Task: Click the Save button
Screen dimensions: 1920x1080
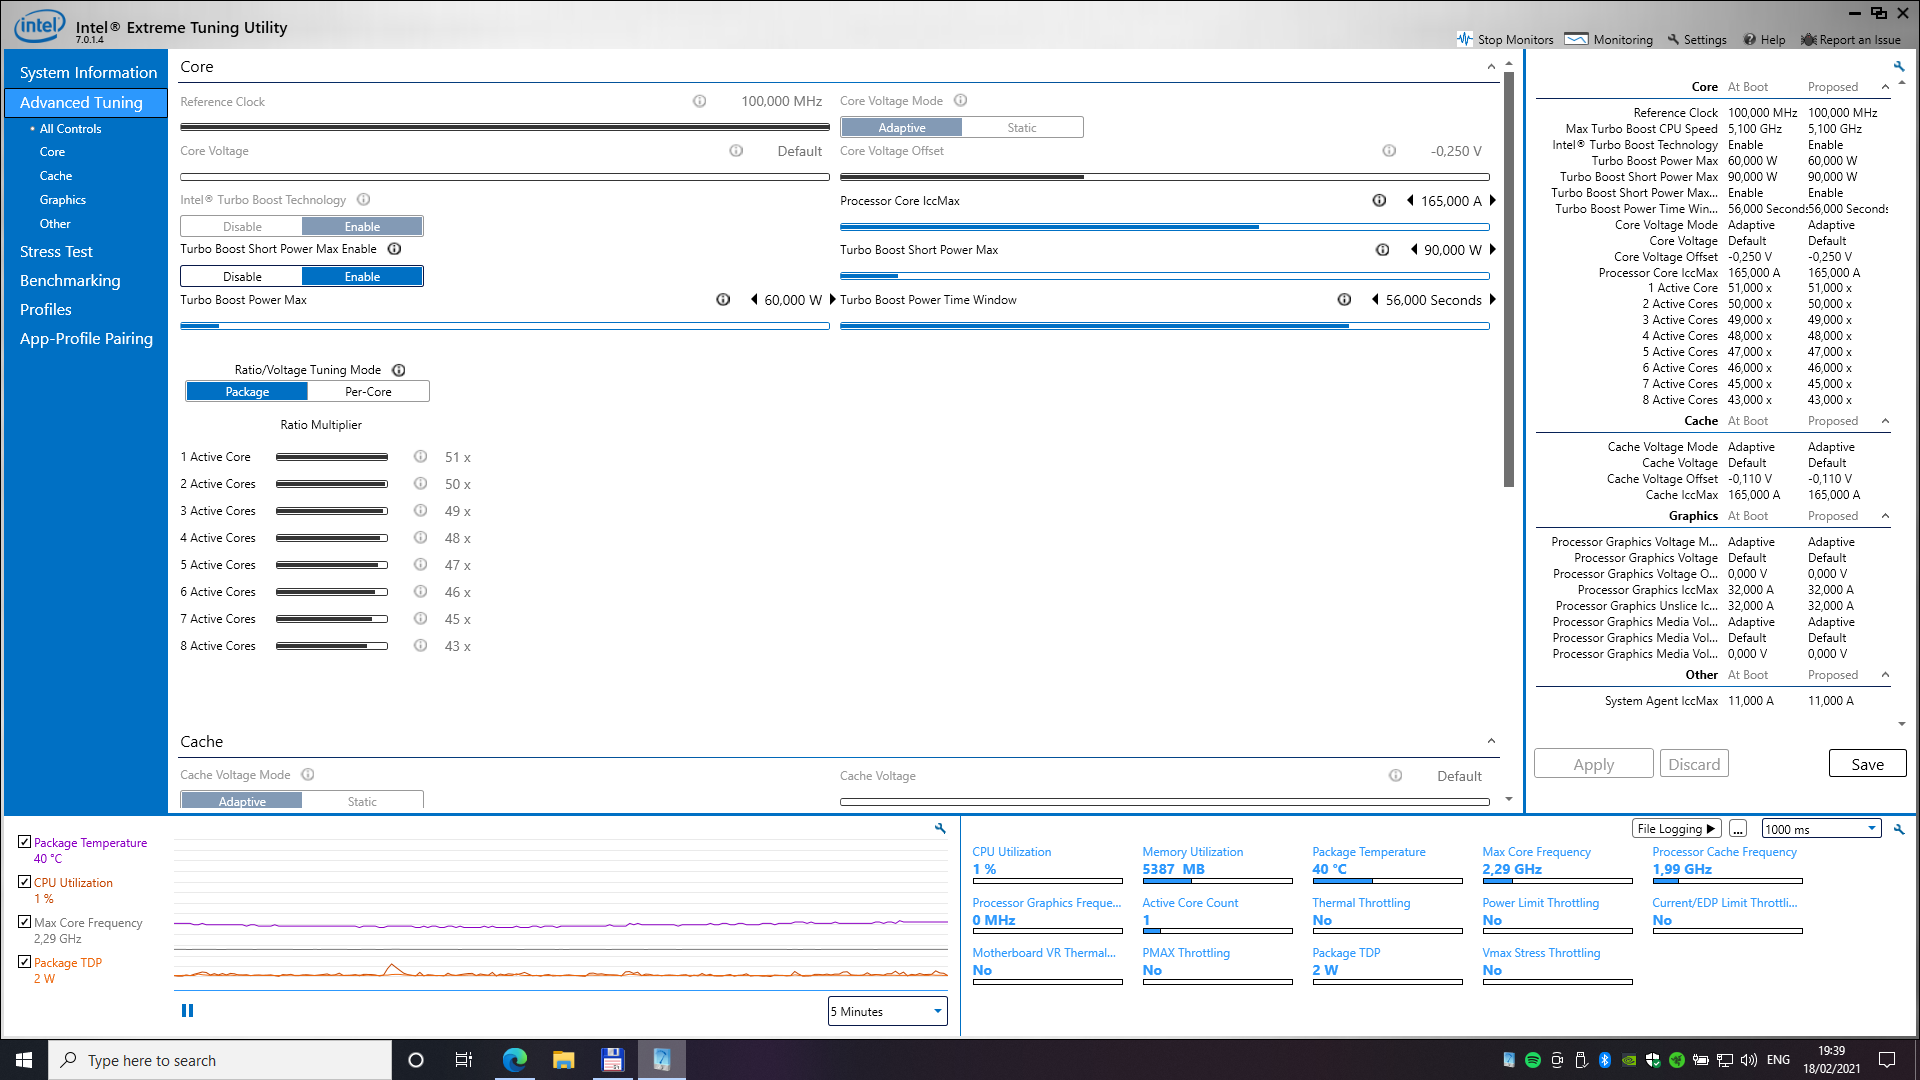Action: [1867, 764]
